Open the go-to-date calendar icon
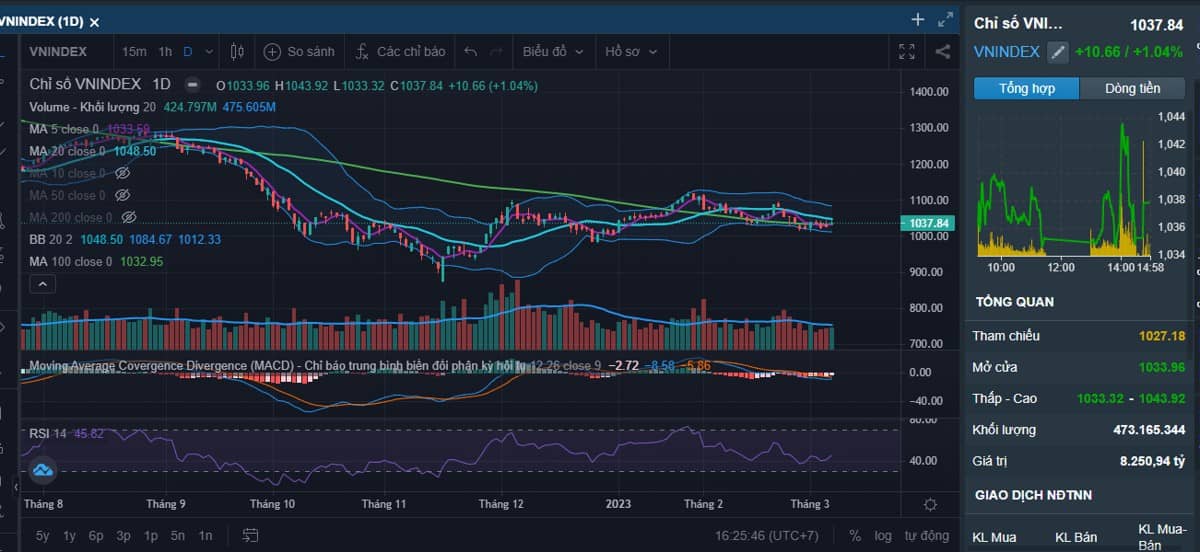The width and height of the screenshot is (1200, 552). (x=250, y=535)
